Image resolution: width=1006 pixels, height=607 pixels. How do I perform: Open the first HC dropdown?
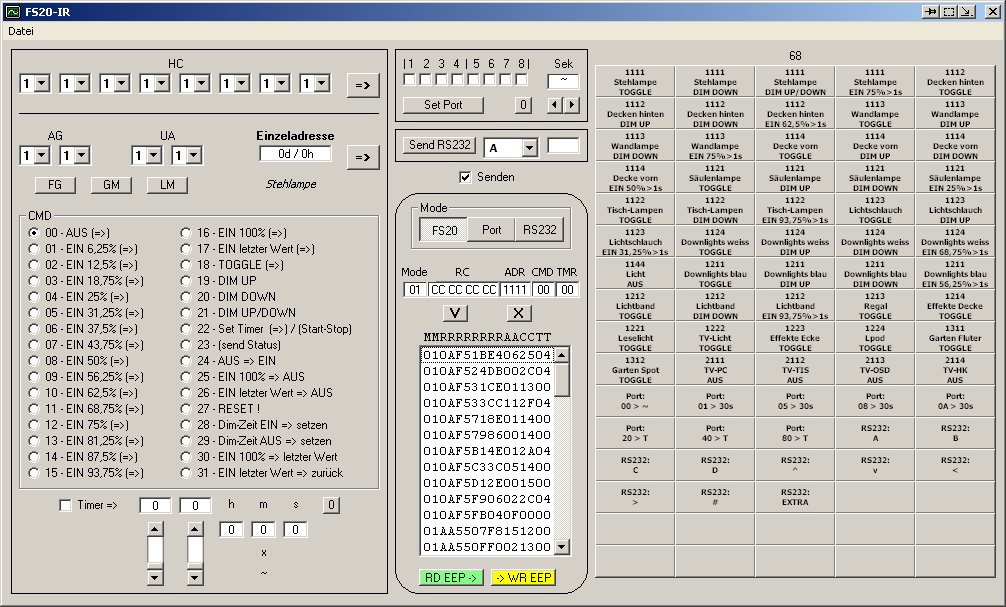pos(42,84)
